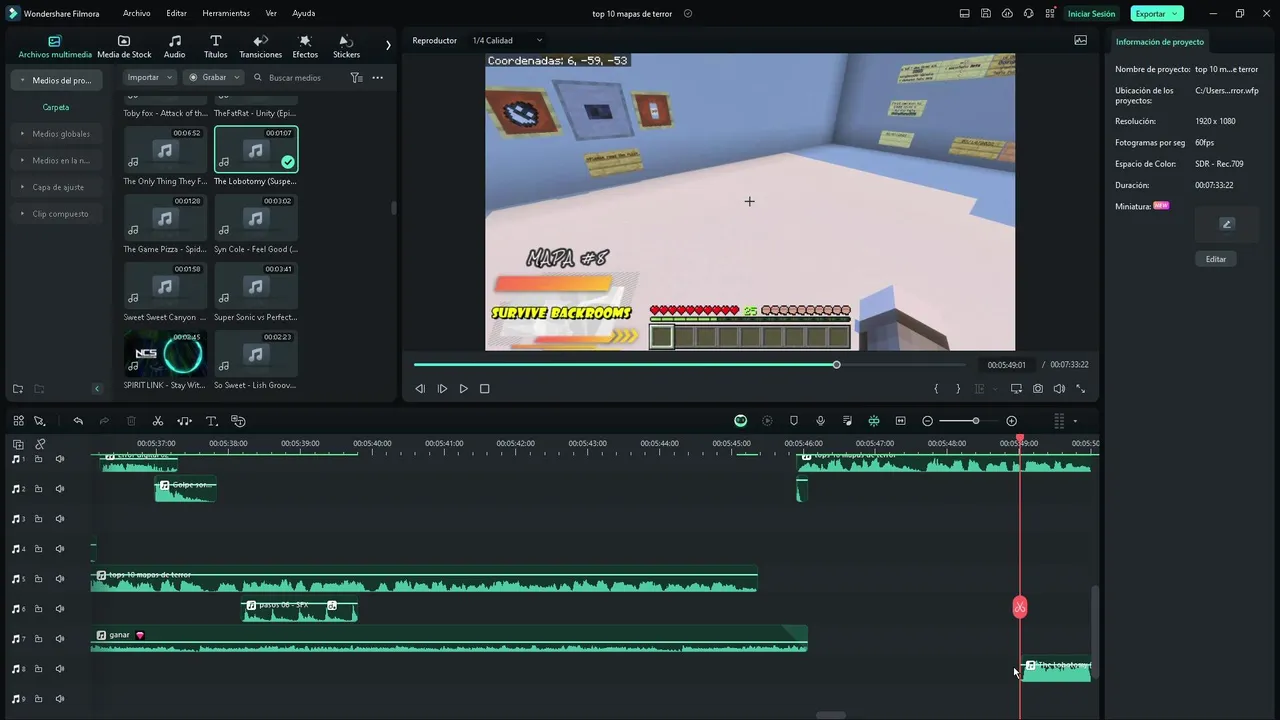Click the save project icon in title bar
Viewport: 1280px width, 720px height.
click(x=986, y=14)
